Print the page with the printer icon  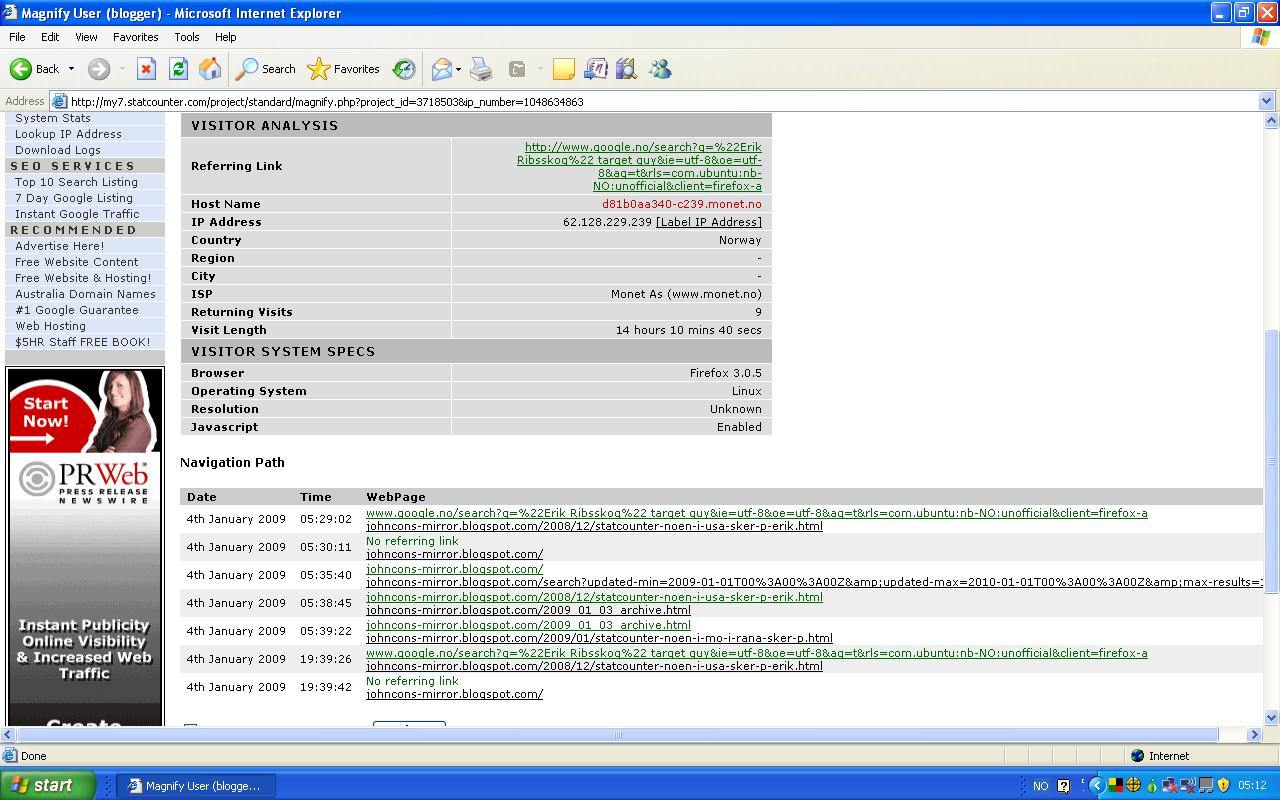point(481,69)
